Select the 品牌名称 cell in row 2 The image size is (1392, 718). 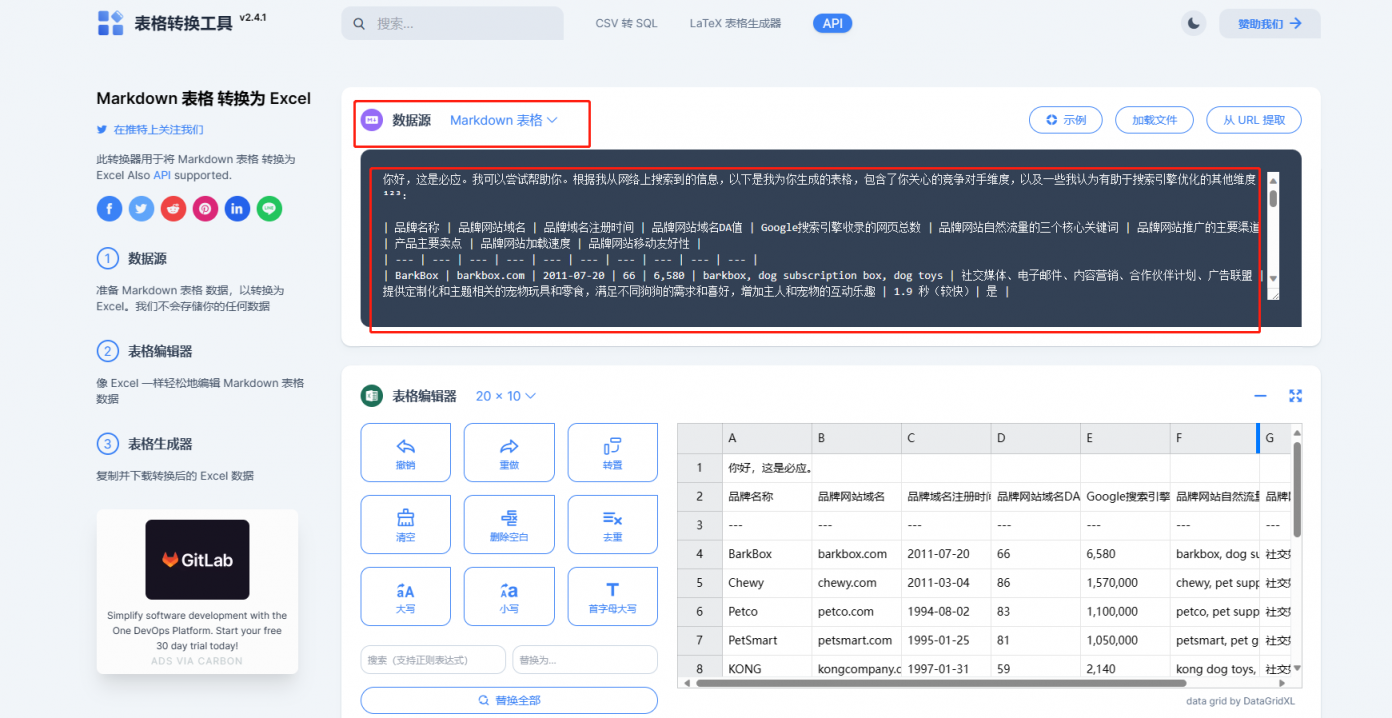[767, 496]
